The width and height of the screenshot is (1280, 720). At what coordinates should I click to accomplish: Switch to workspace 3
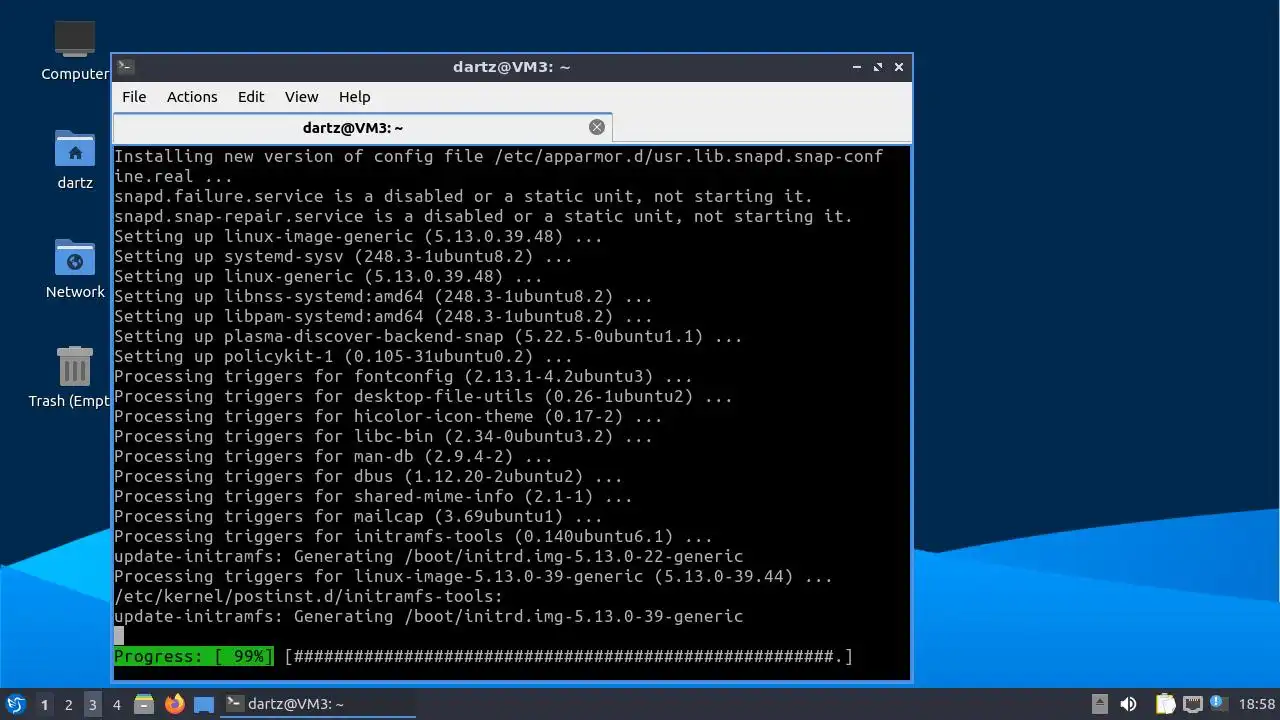coord(92,704)
